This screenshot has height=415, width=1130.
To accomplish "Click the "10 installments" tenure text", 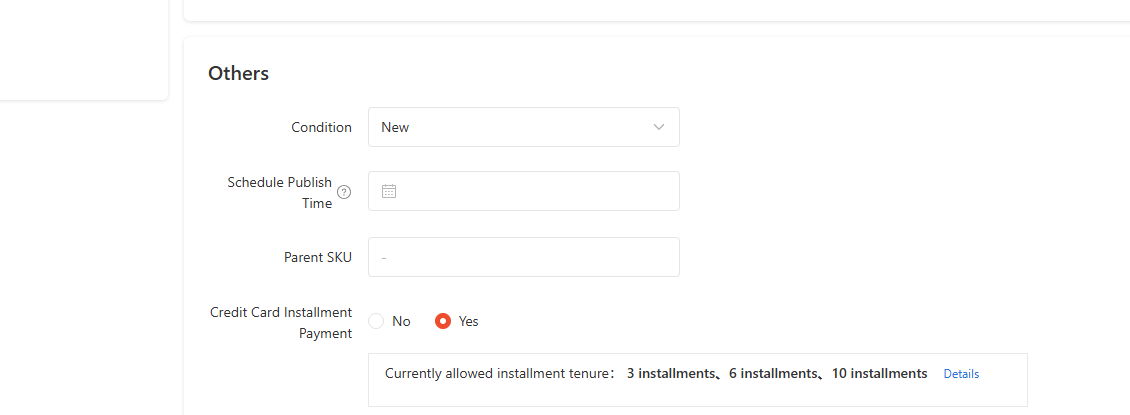I will (x=879, y=373).
